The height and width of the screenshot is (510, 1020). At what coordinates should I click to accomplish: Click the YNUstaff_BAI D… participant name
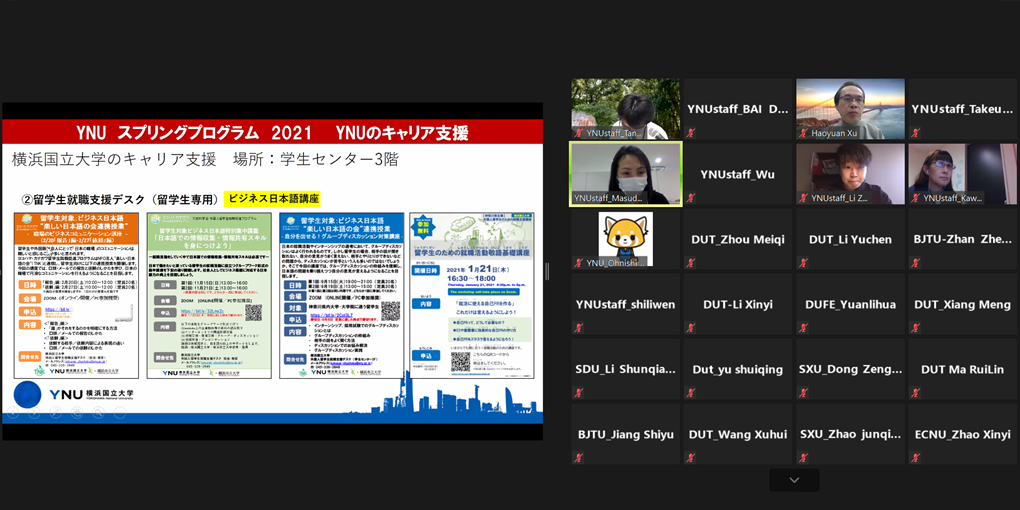point(738,109)
